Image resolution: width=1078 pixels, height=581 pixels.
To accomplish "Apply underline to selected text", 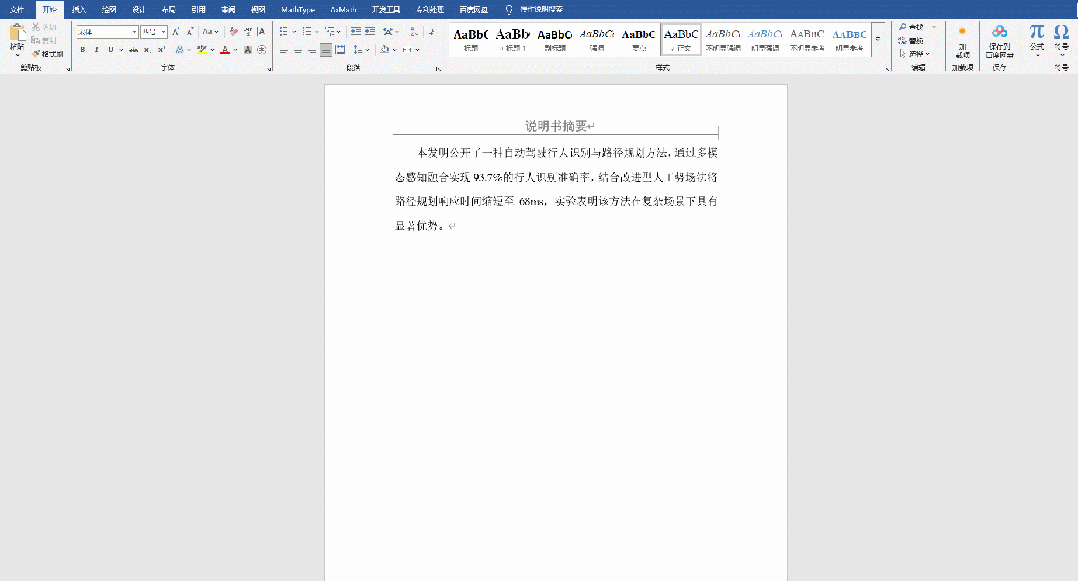I will tap(111, 49).
